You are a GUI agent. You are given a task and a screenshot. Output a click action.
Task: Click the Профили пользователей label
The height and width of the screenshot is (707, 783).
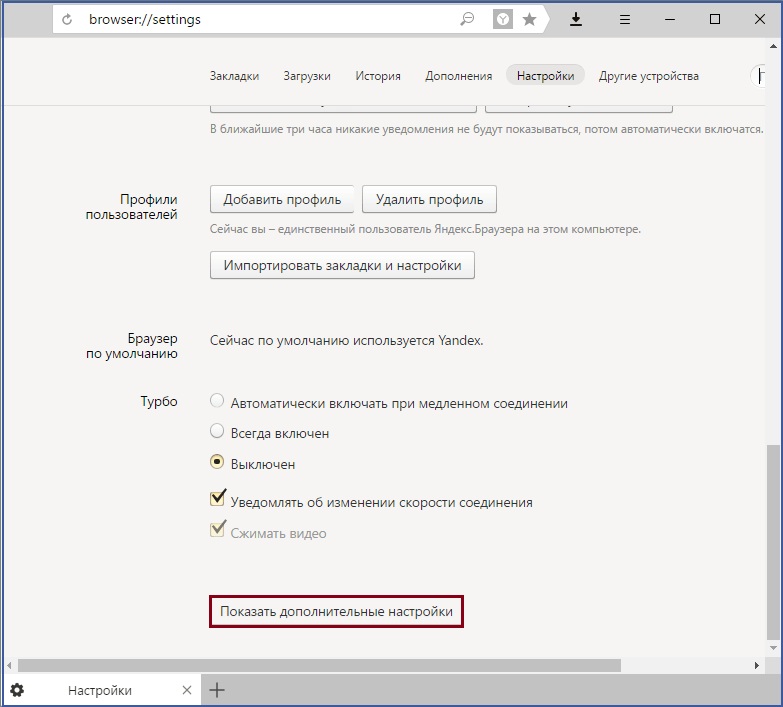(131, 207)
